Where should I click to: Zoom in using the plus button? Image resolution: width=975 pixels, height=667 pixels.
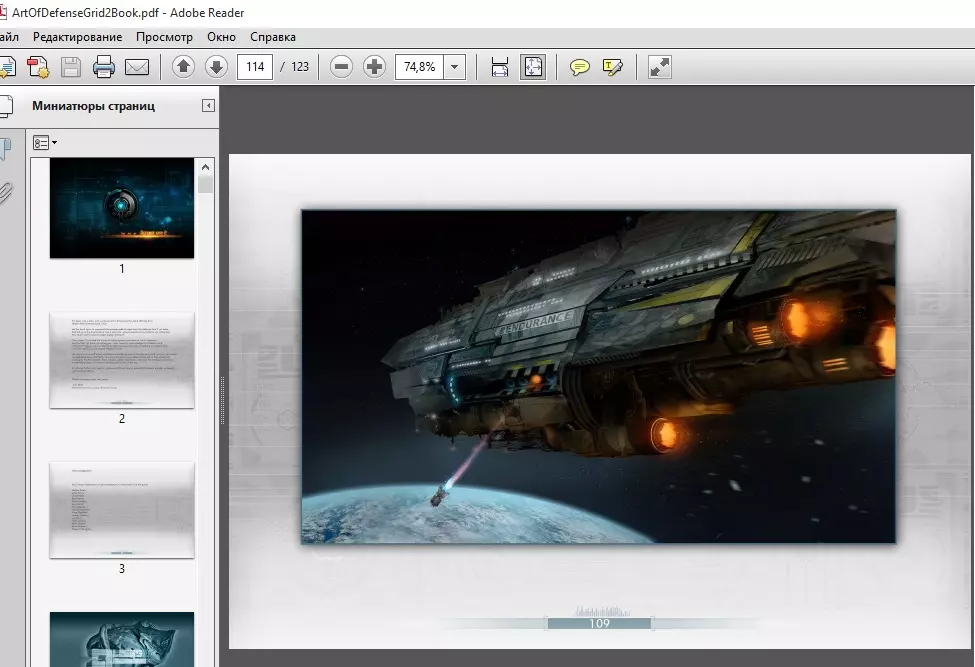click(375, 67)
